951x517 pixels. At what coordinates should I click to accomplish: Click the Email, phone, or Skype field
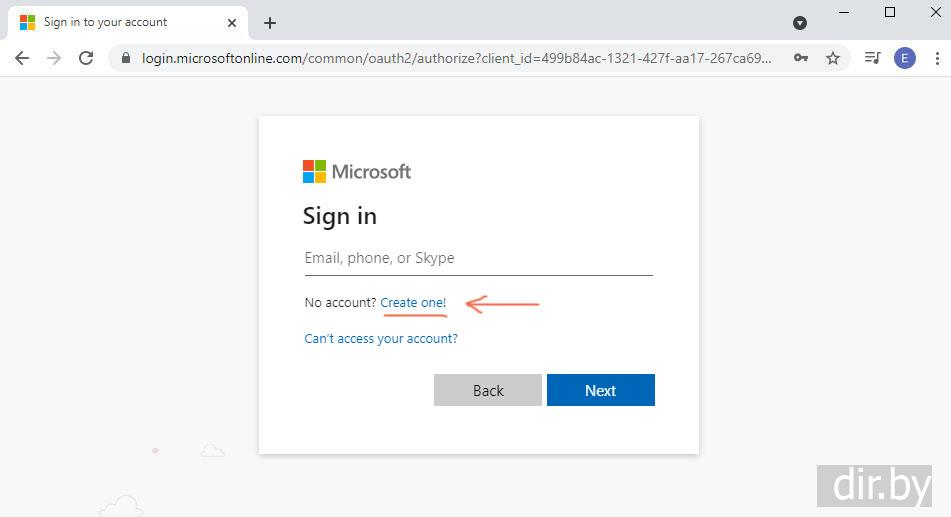(x=478, y=258)
